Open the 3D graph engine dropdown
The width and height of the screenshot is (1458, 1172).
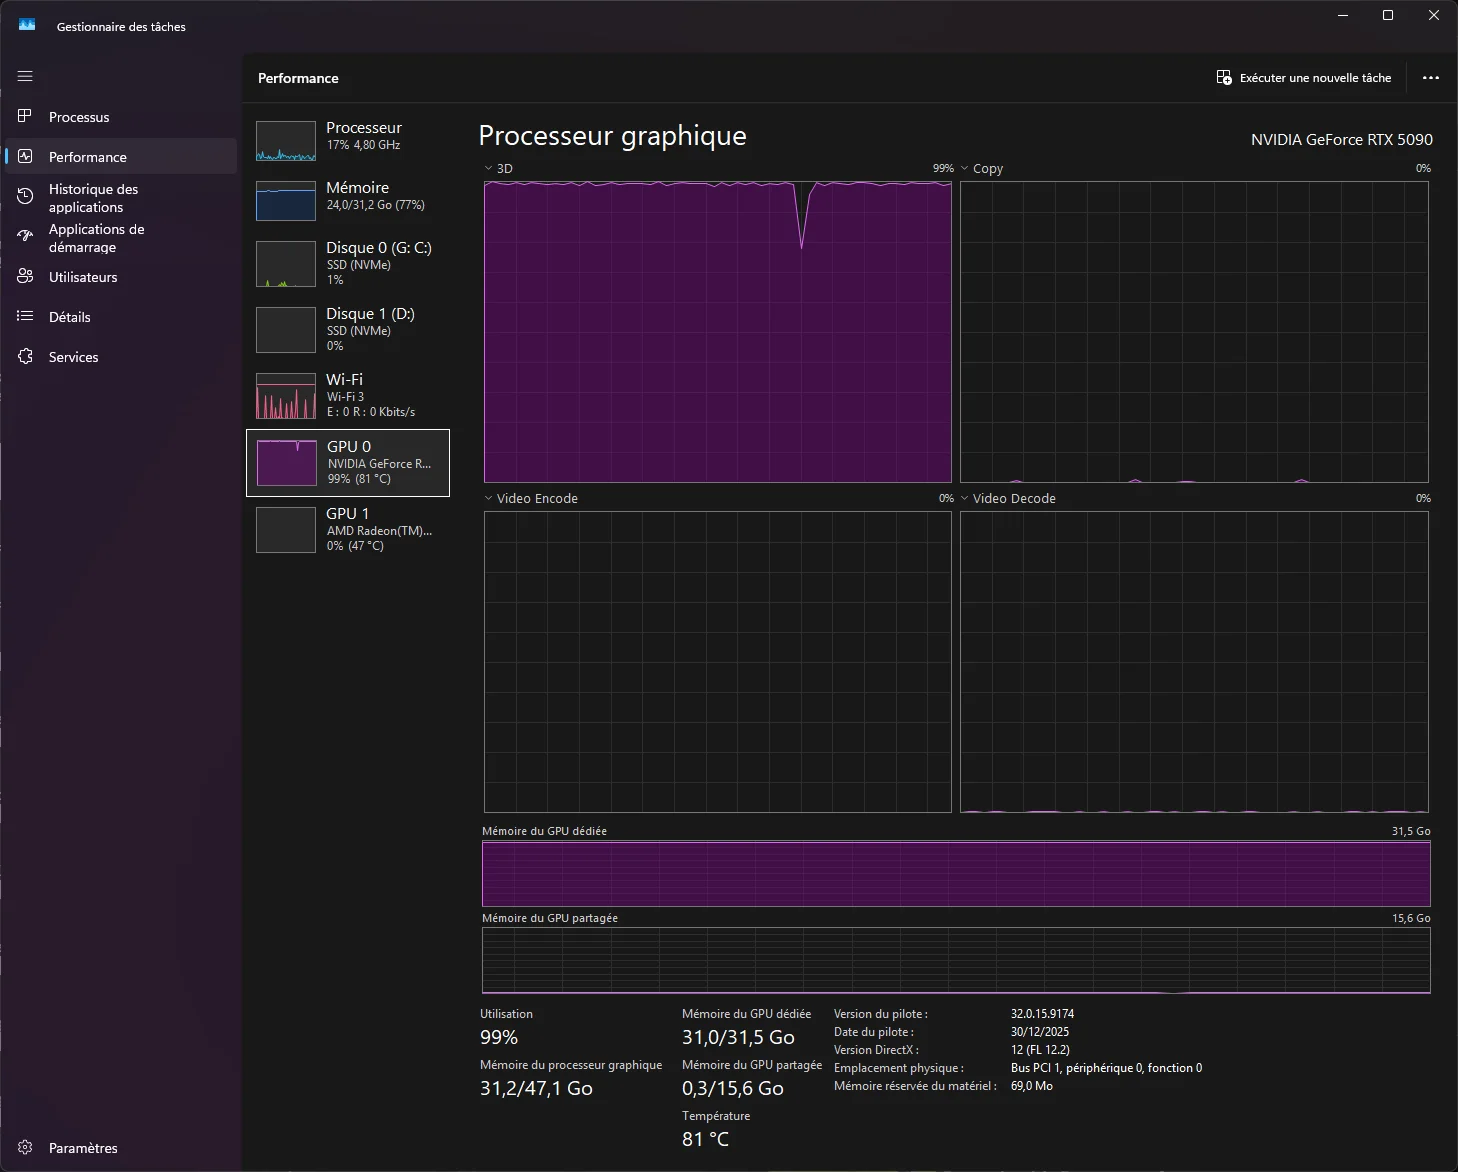click(498, 168)
